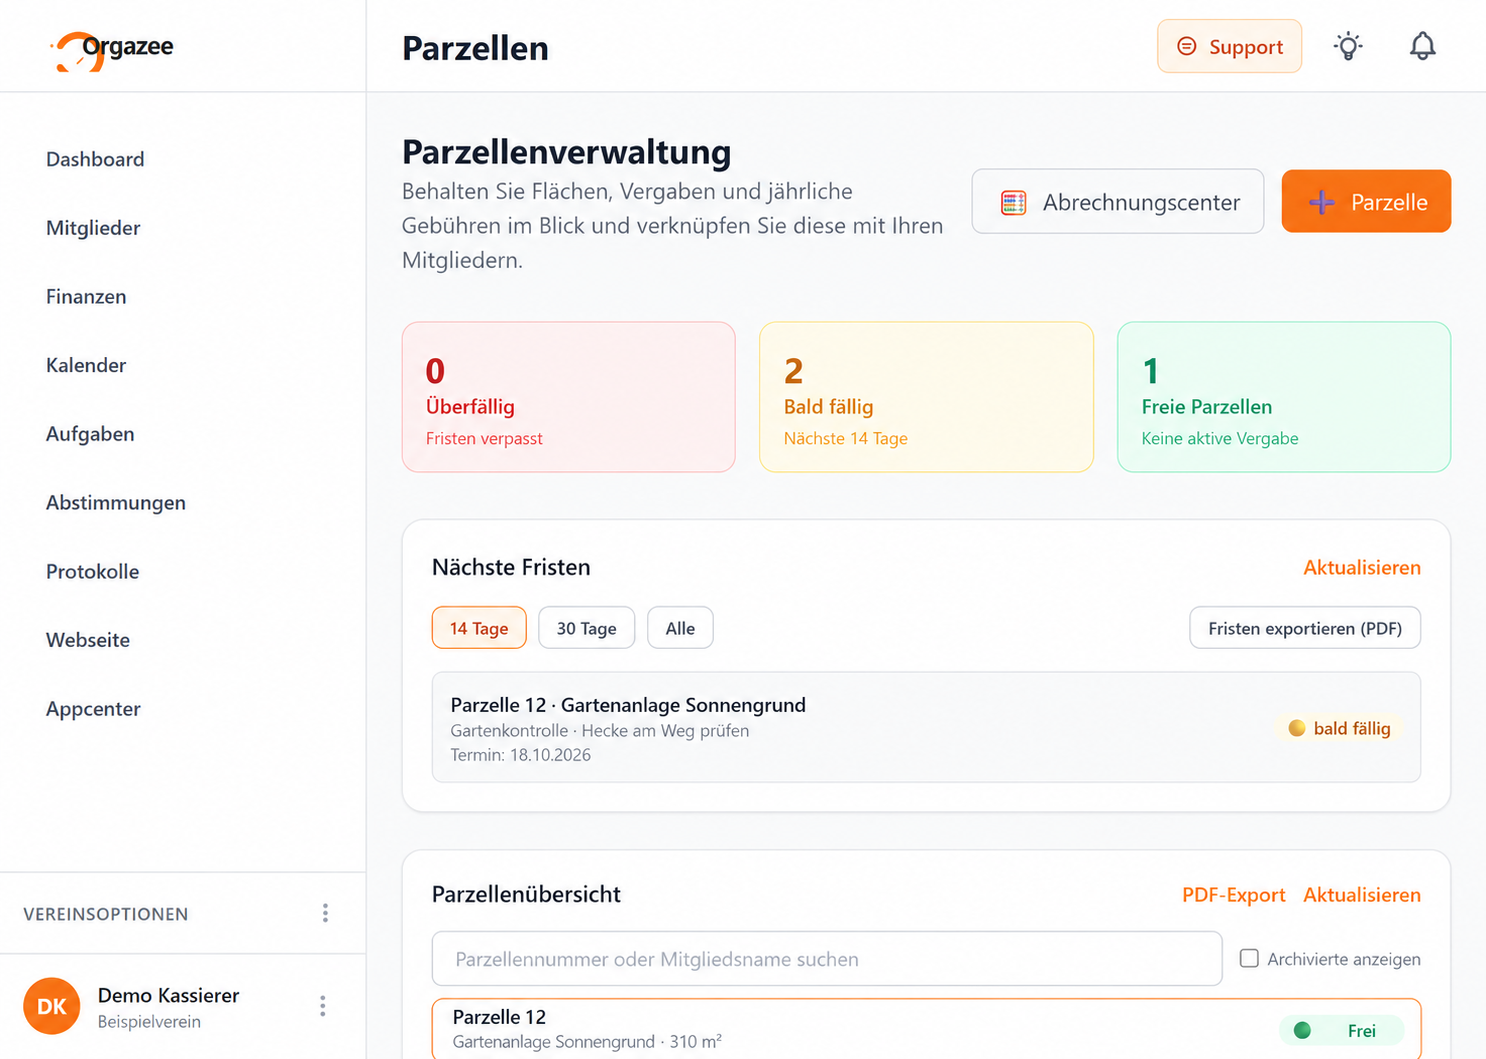Open Dashboard in sidebar
The width and height of the screenshot is (1486, 1059).
[95, 159]
